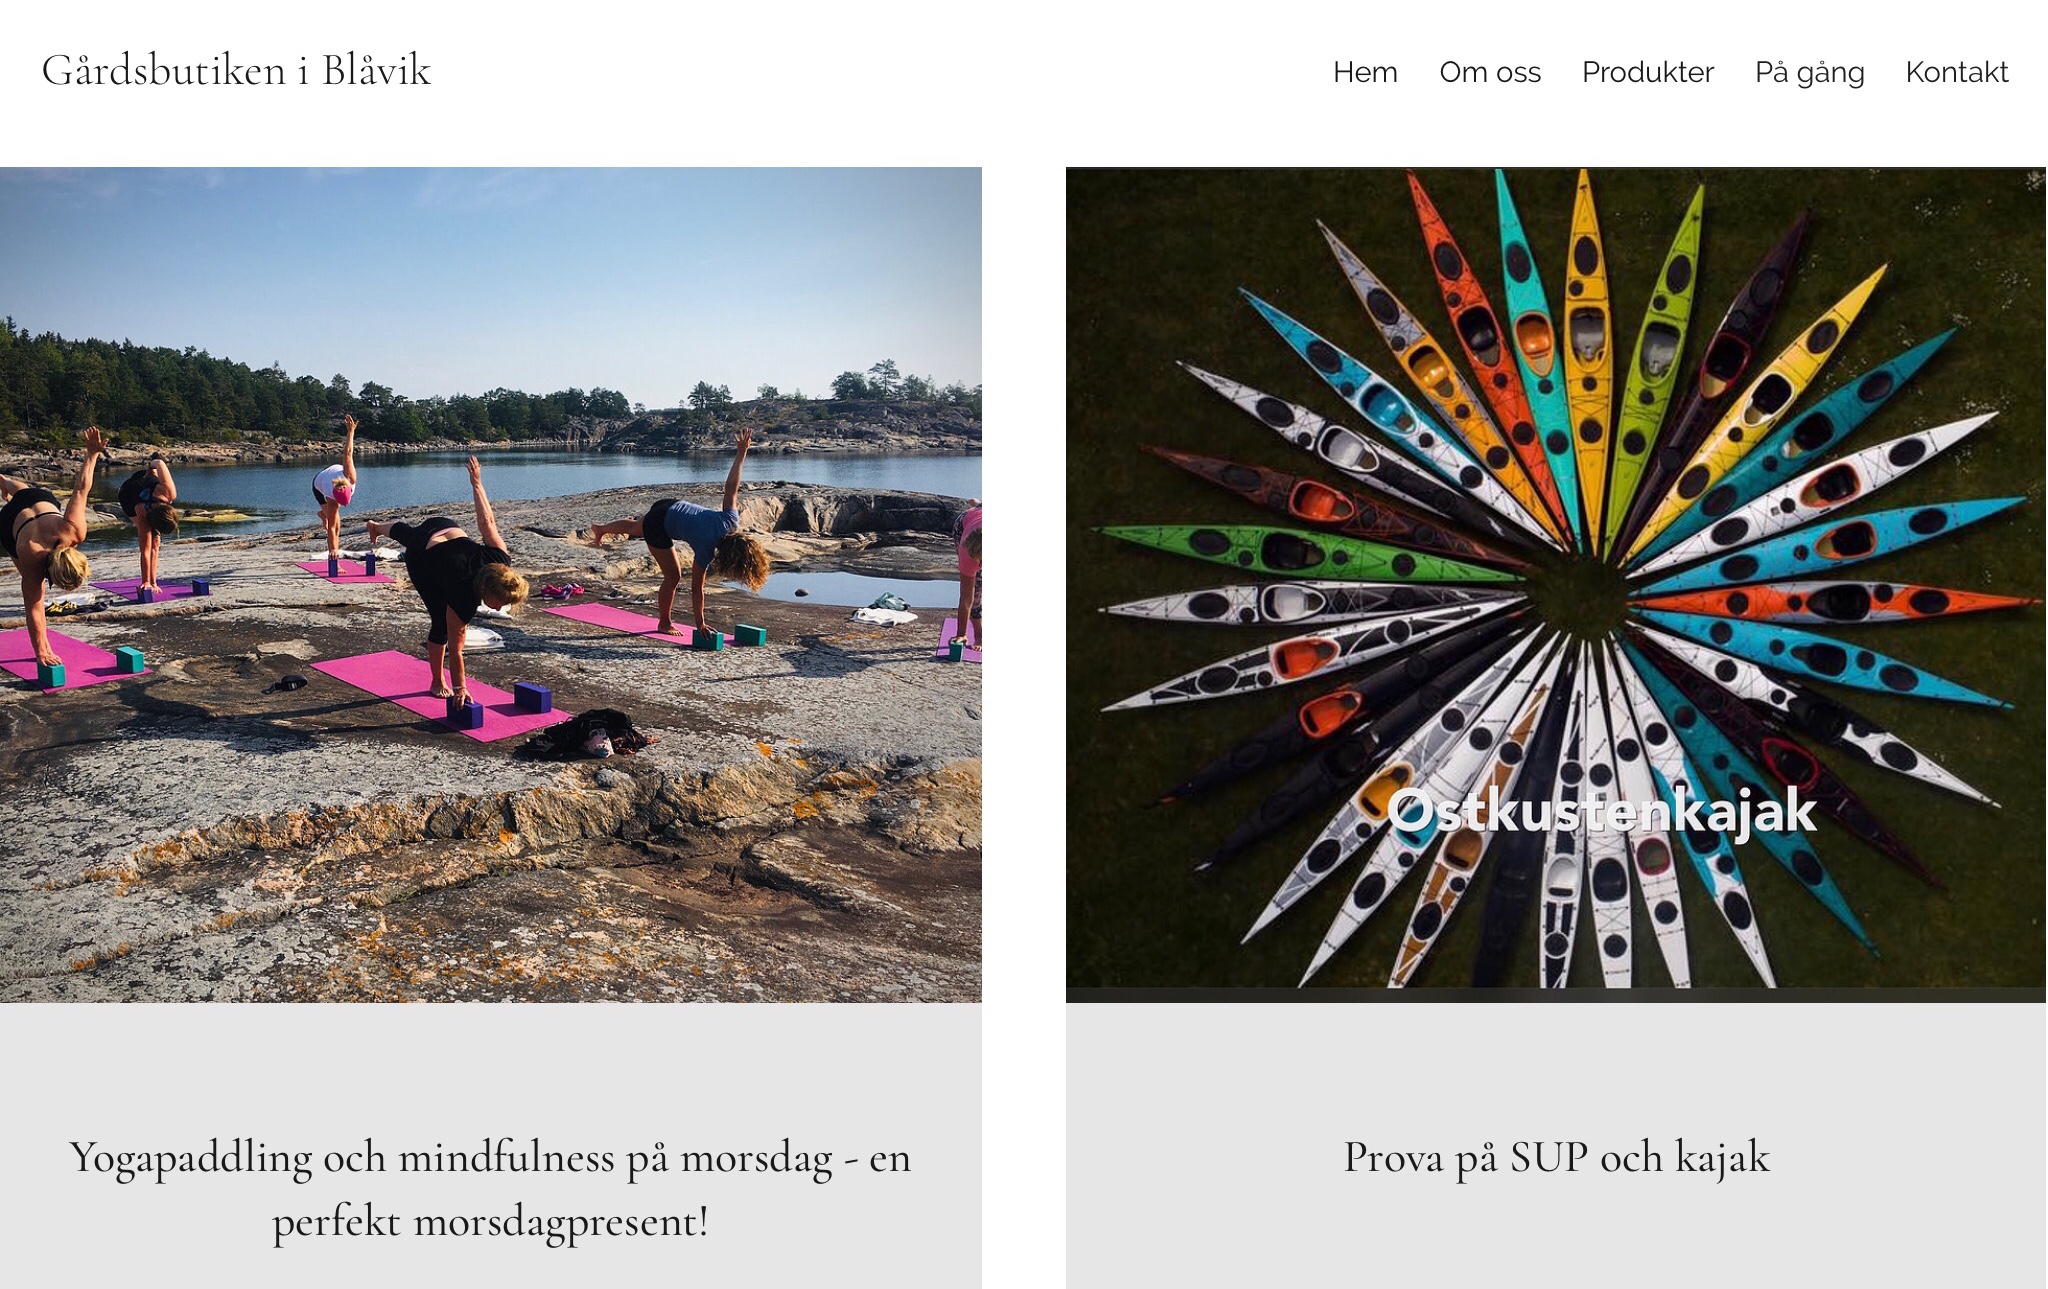Click the Yogapaddling och mindfulness heading
The height and width of the screenshot is (1289, 2048).
(x=491, y=1189)
